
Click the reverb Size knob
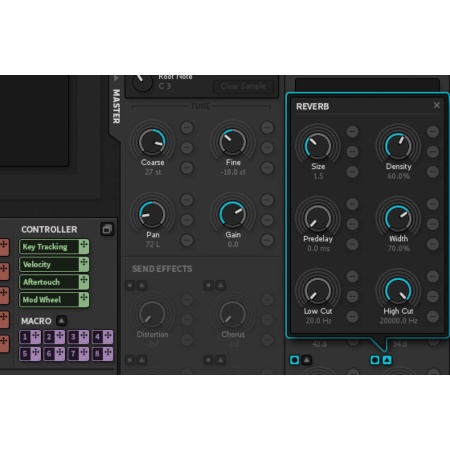click(x=318, y=146)
